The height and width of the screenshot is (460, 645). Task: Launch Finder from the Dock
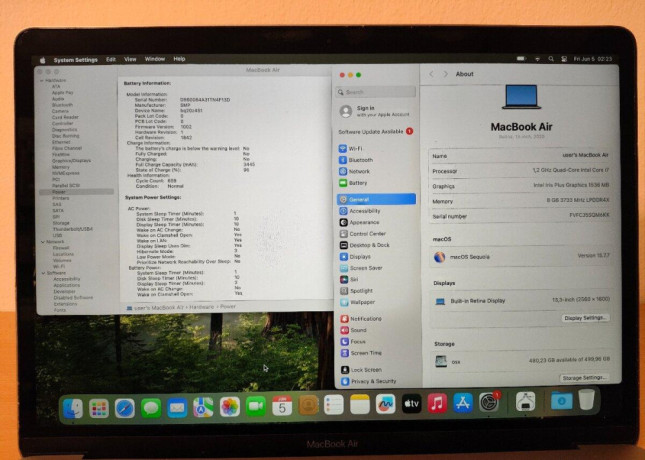click(73, 408)
